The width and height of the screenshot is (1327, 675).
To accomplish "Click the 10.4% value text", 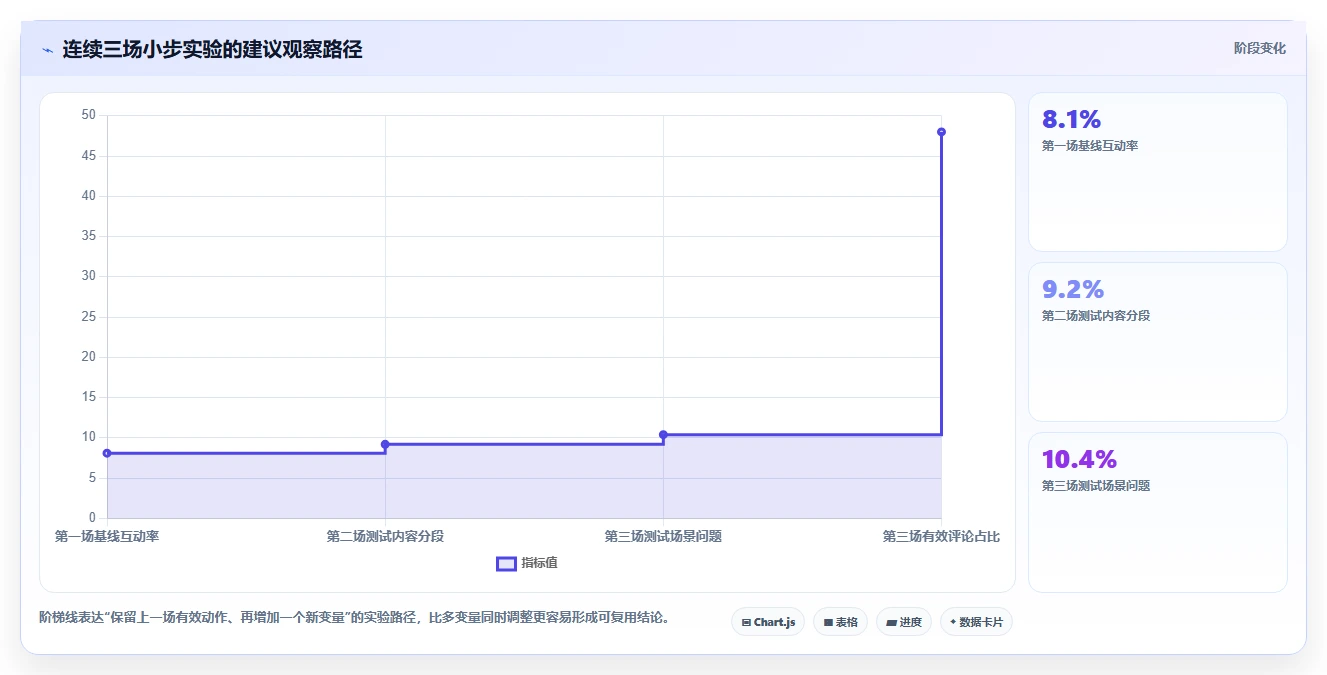I will coord(1079,460).
